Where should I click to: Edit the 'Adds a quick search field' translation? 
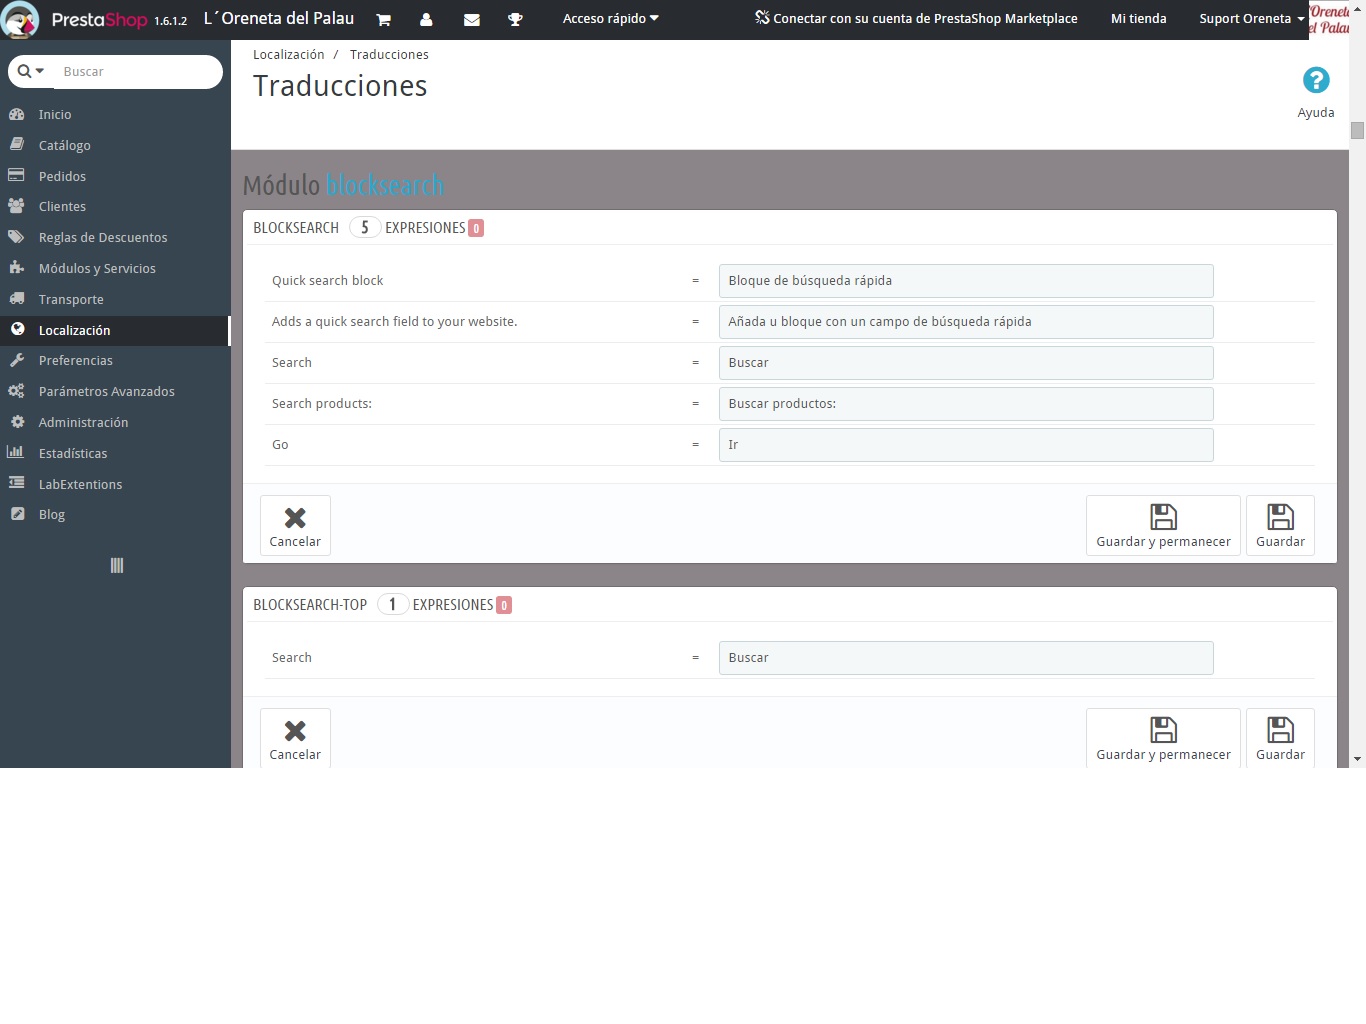click(x=966, y=322)
